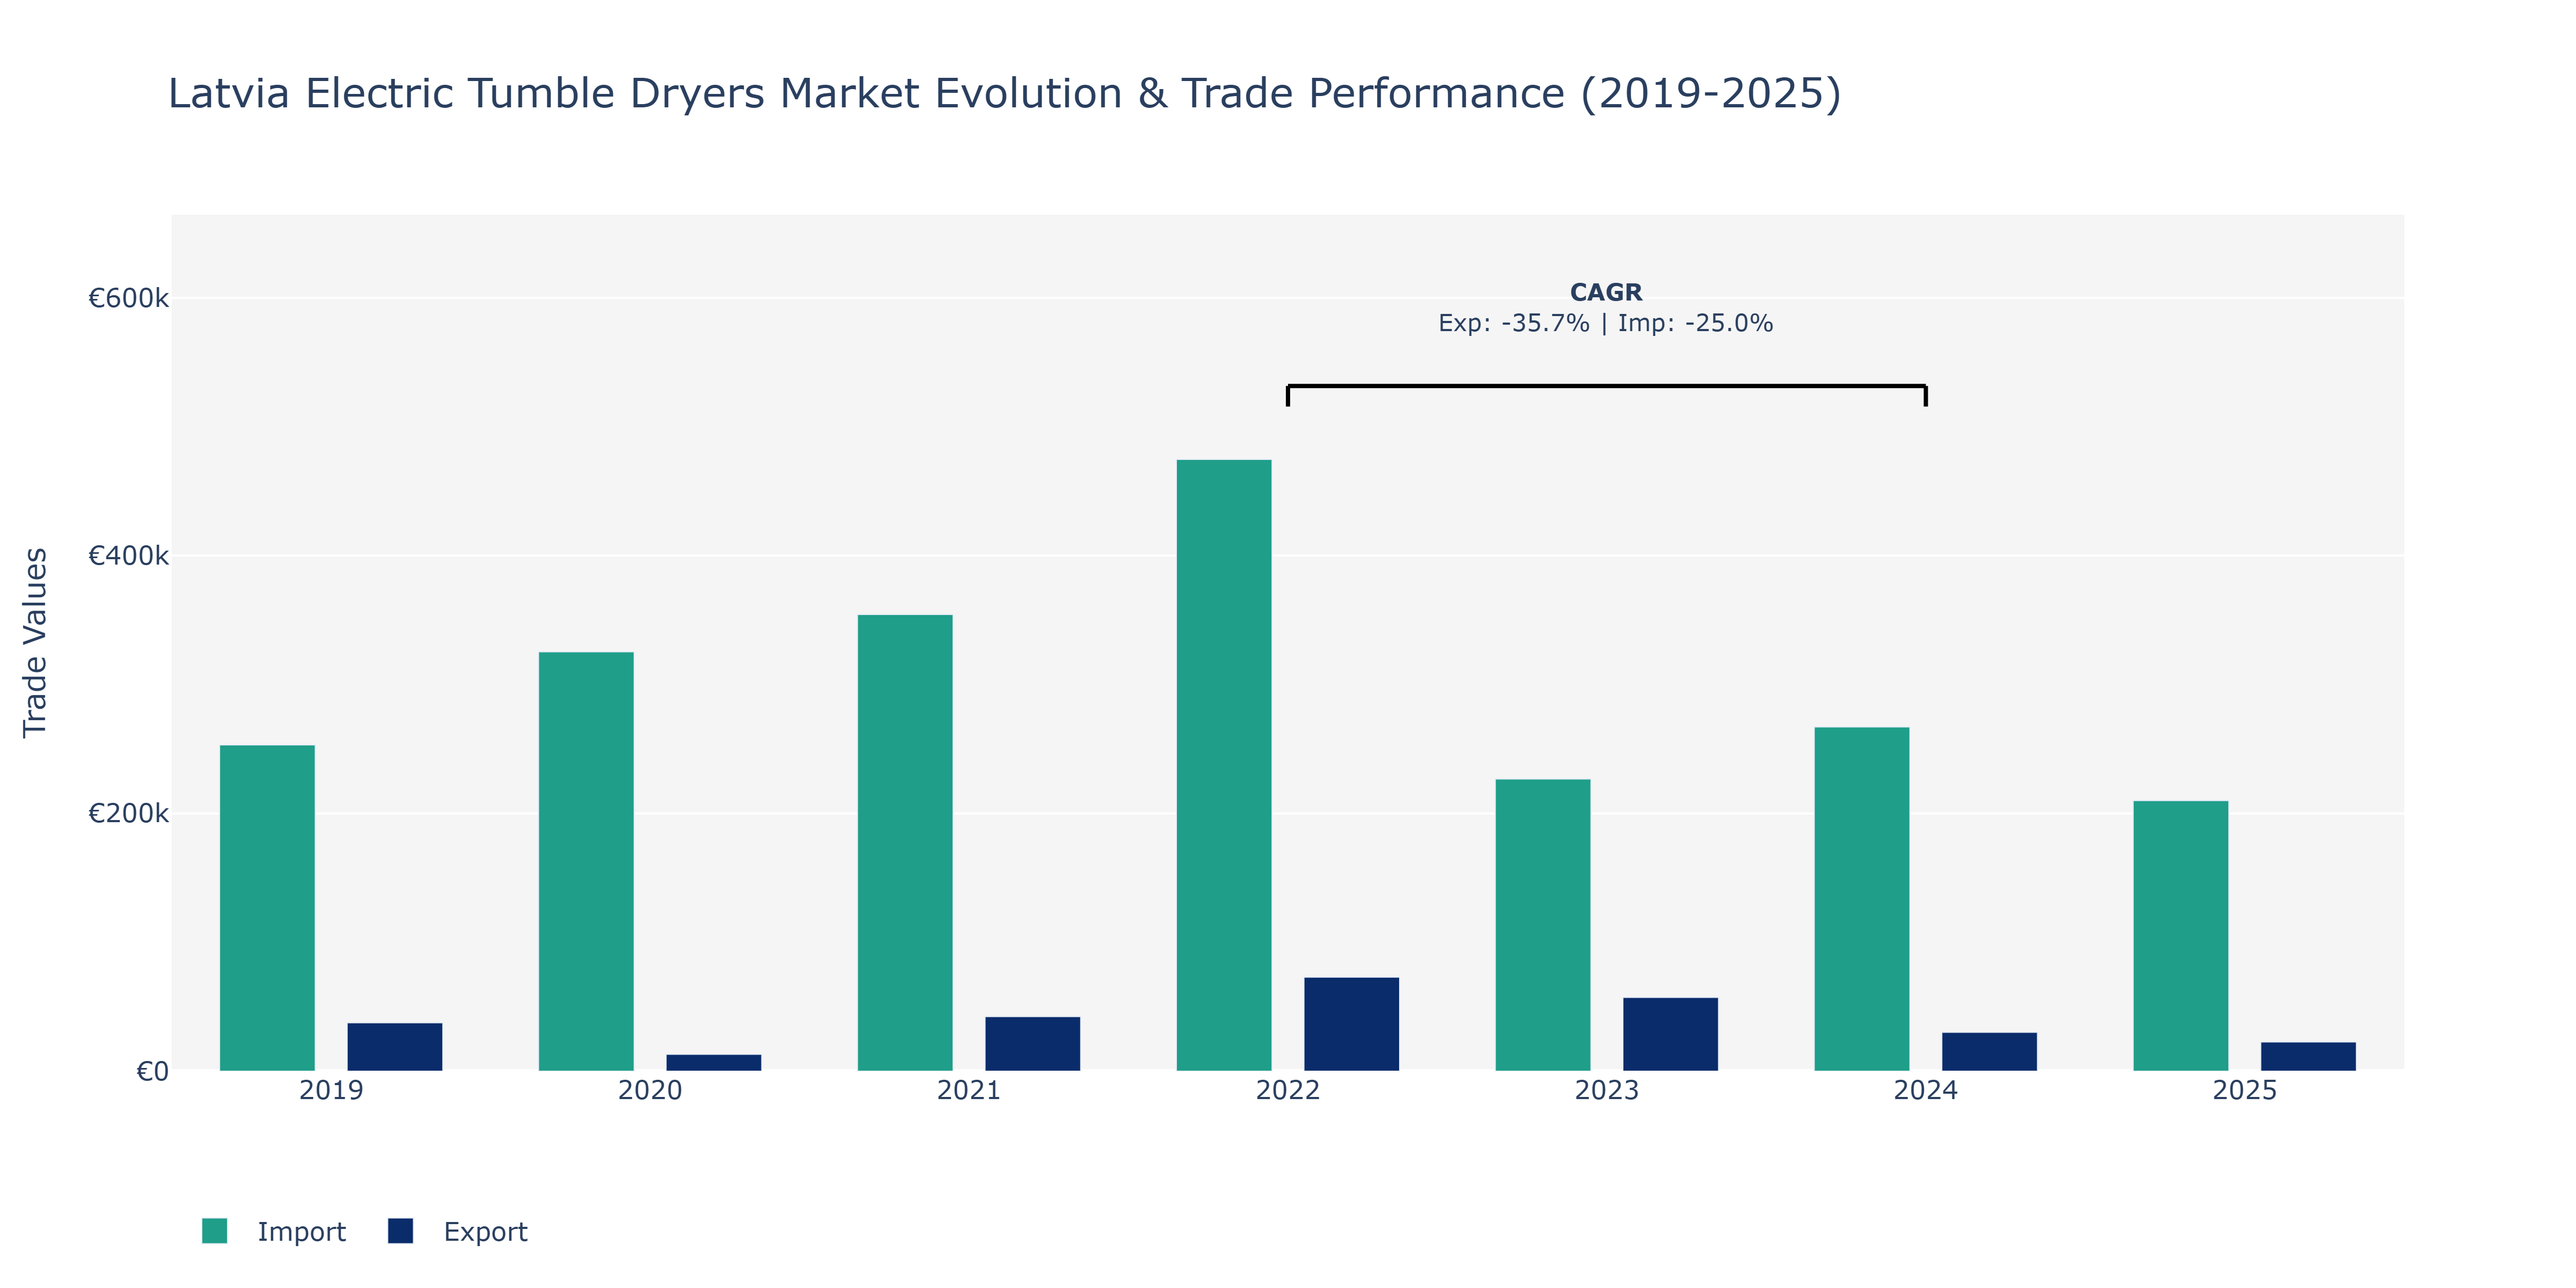
Task: Select the 2019 Export bar
Action: [x=395, y=1047]
